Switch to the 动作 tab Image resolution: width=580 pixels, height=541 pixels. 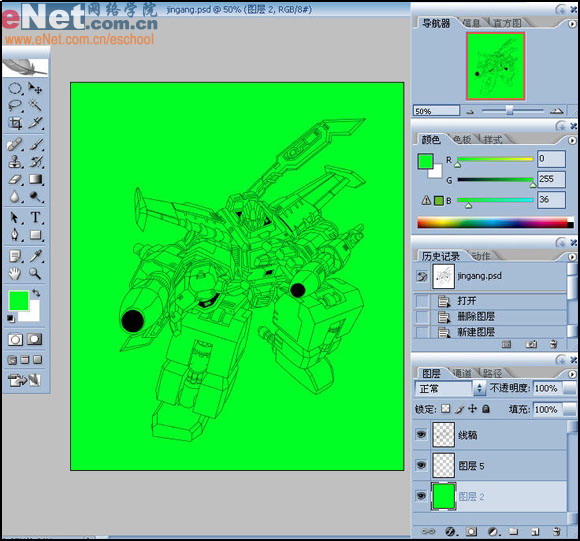point(481,256)
